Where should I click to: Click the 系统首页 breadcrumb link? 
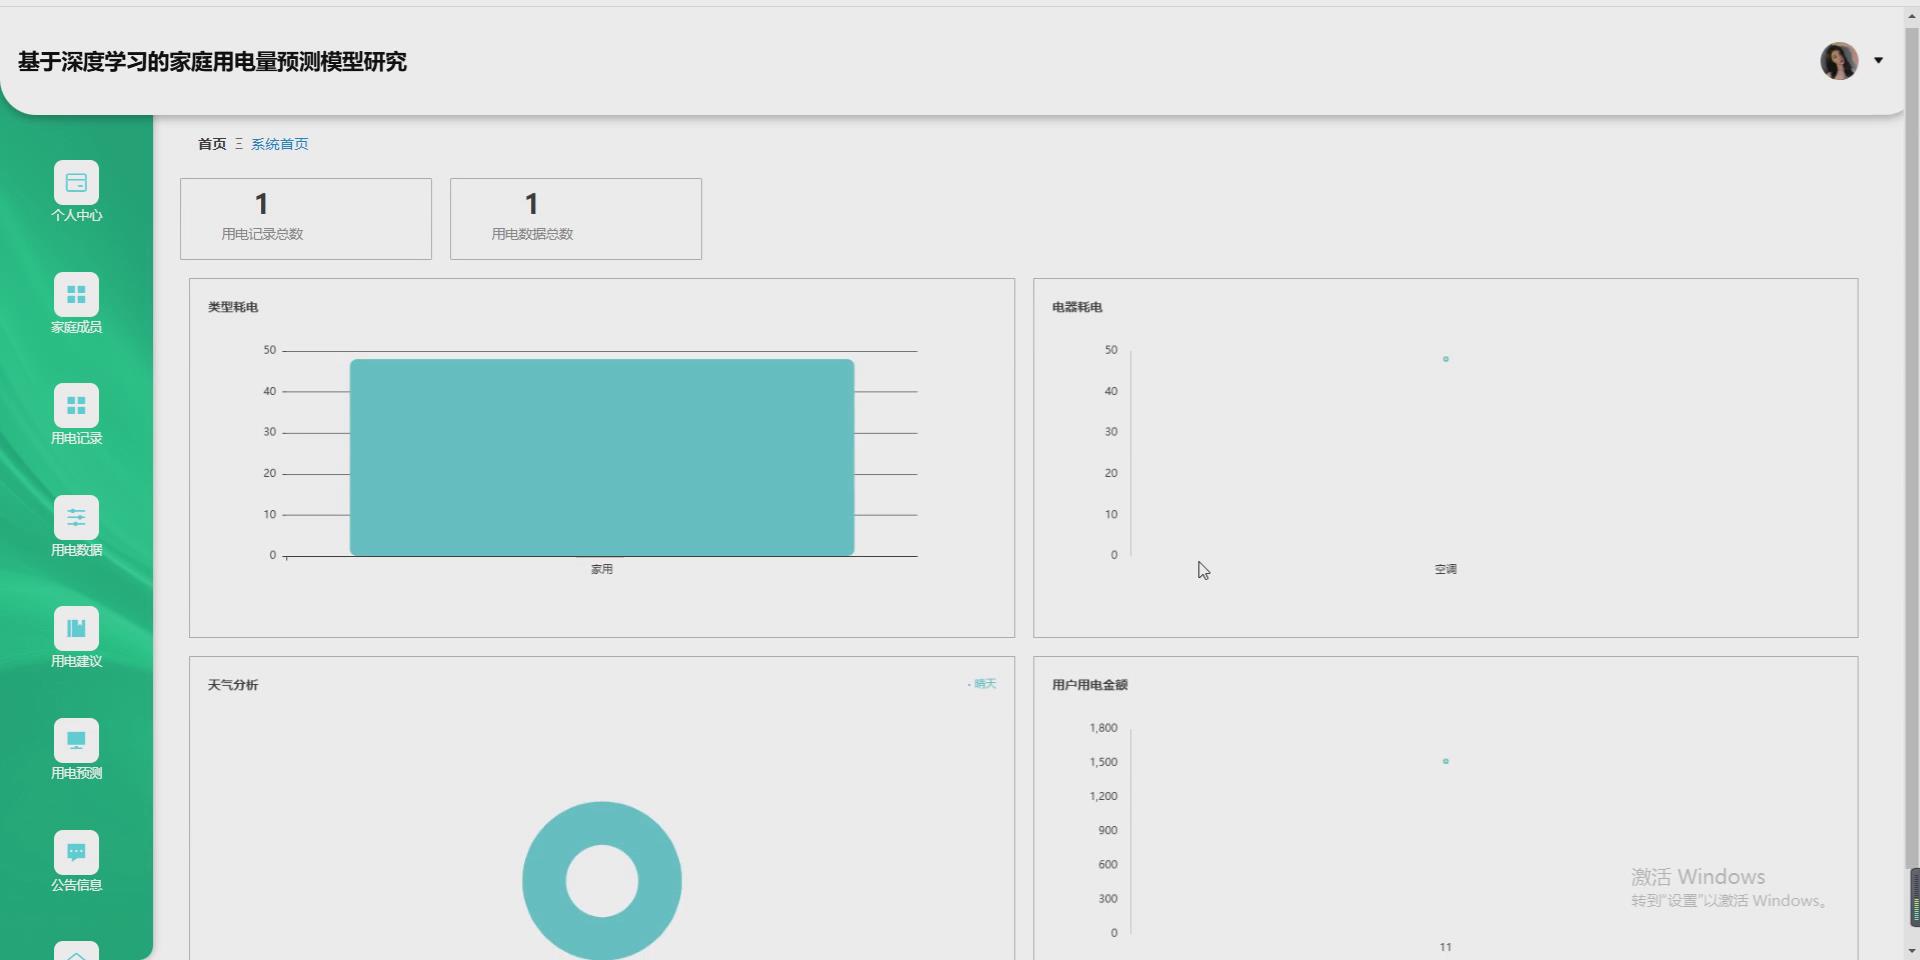[279, 144]
